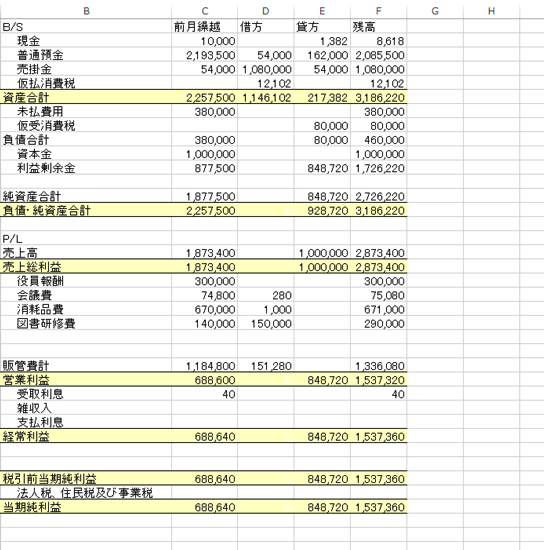This screenshot has width=544, height=550.
Task: Select the 支払利息 row label
Action: (86, 422)
